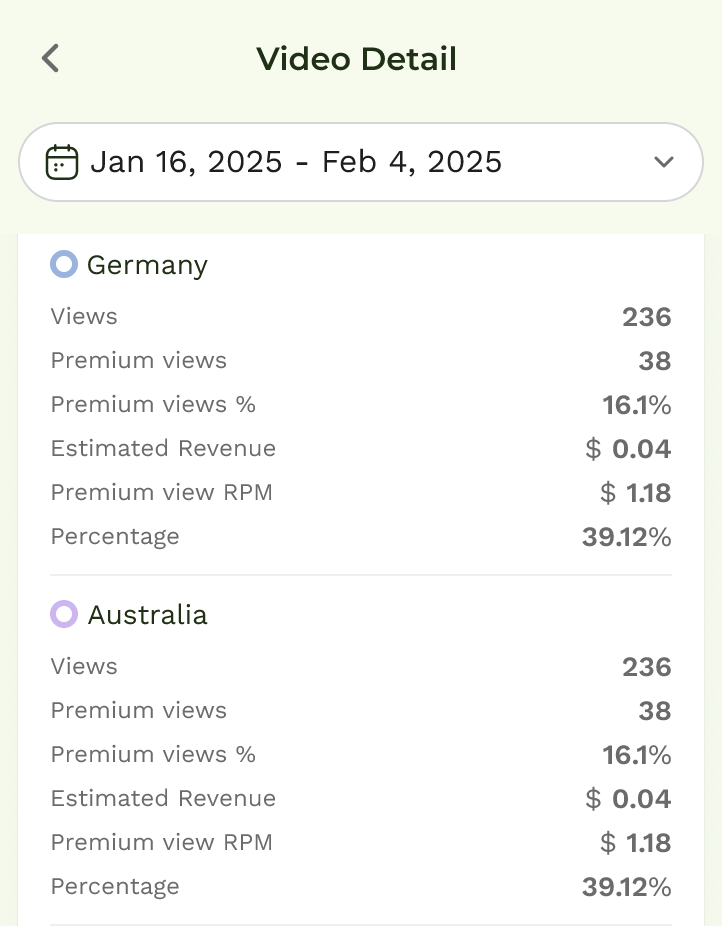The width and height of the screenshot is (722, 926).
Task: Click the blue circle marker beside Germany
Action: [x=64, y=265]
